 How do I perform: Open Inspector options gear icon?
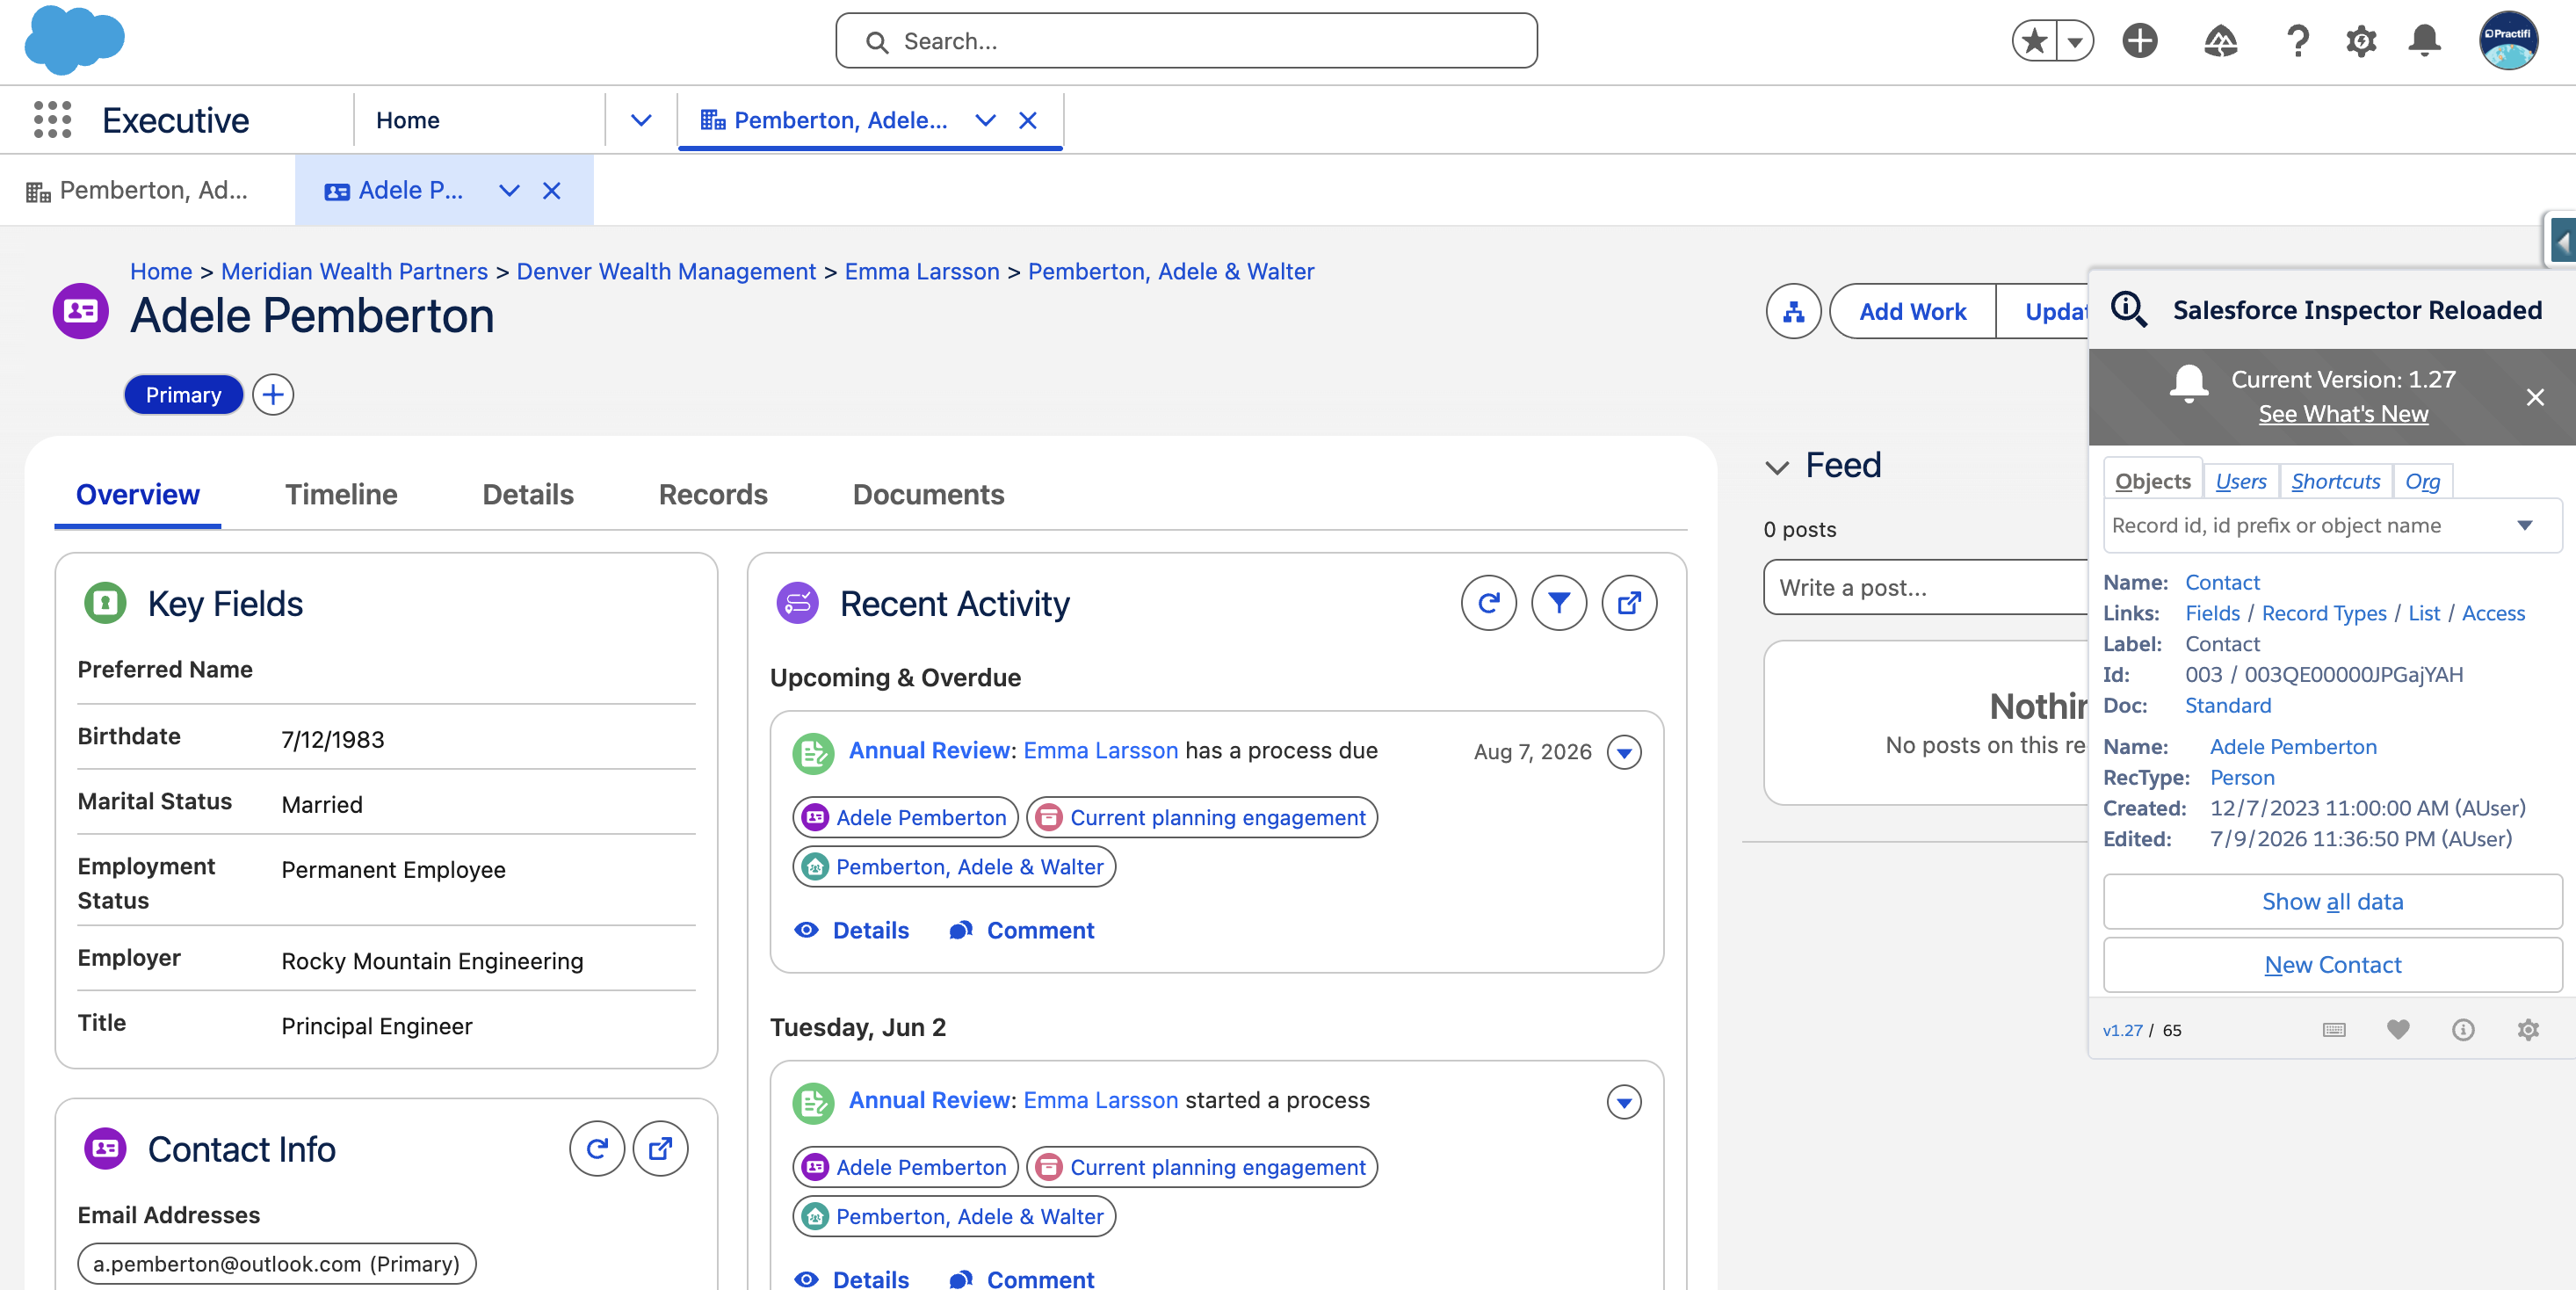2528,1030
